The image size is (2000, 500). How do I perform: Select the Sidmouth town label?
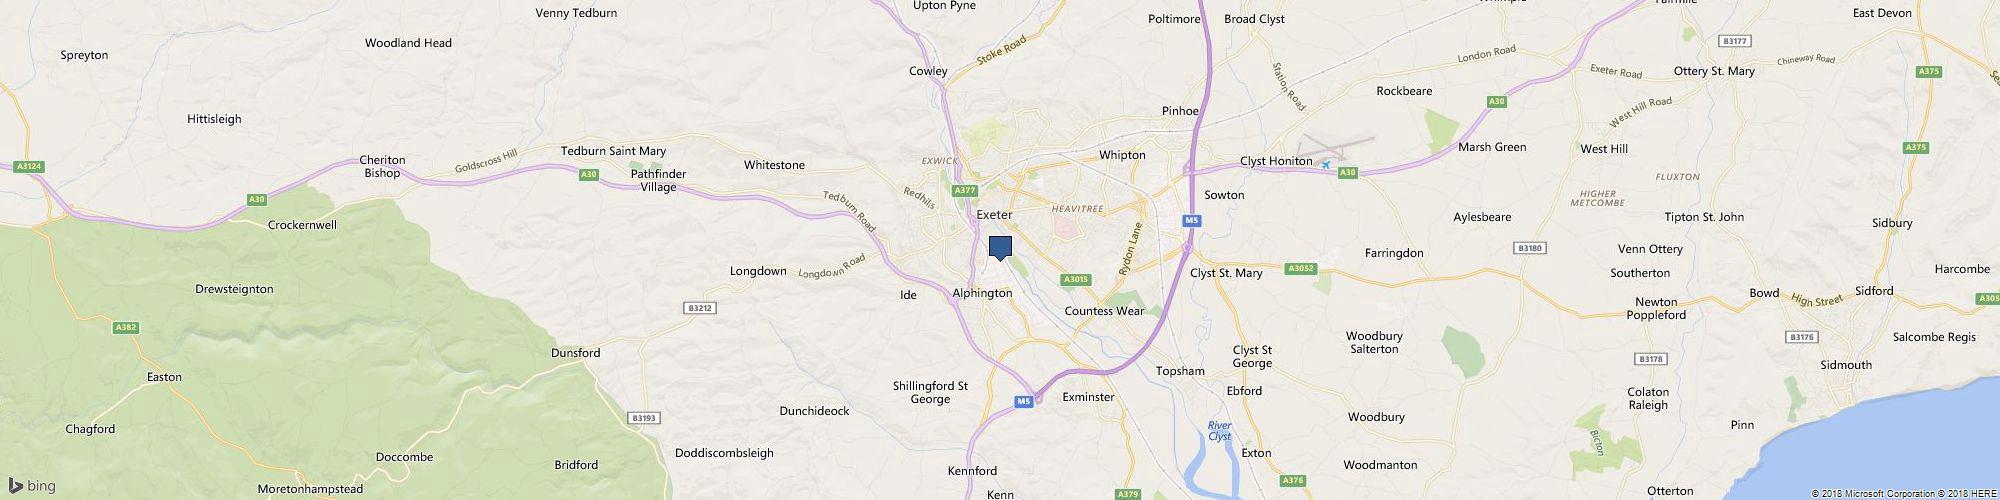1846,365
